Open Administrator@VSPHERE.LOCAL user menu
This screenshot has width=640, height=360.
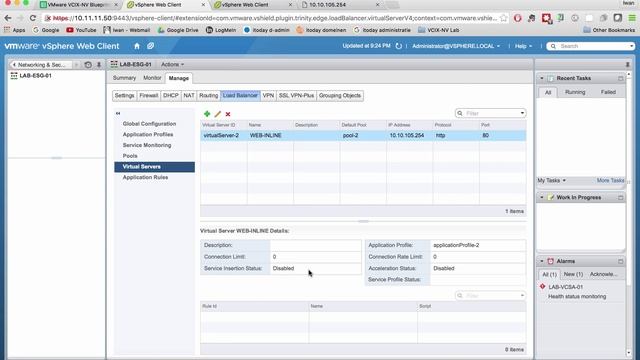click(x=456, y=46)
